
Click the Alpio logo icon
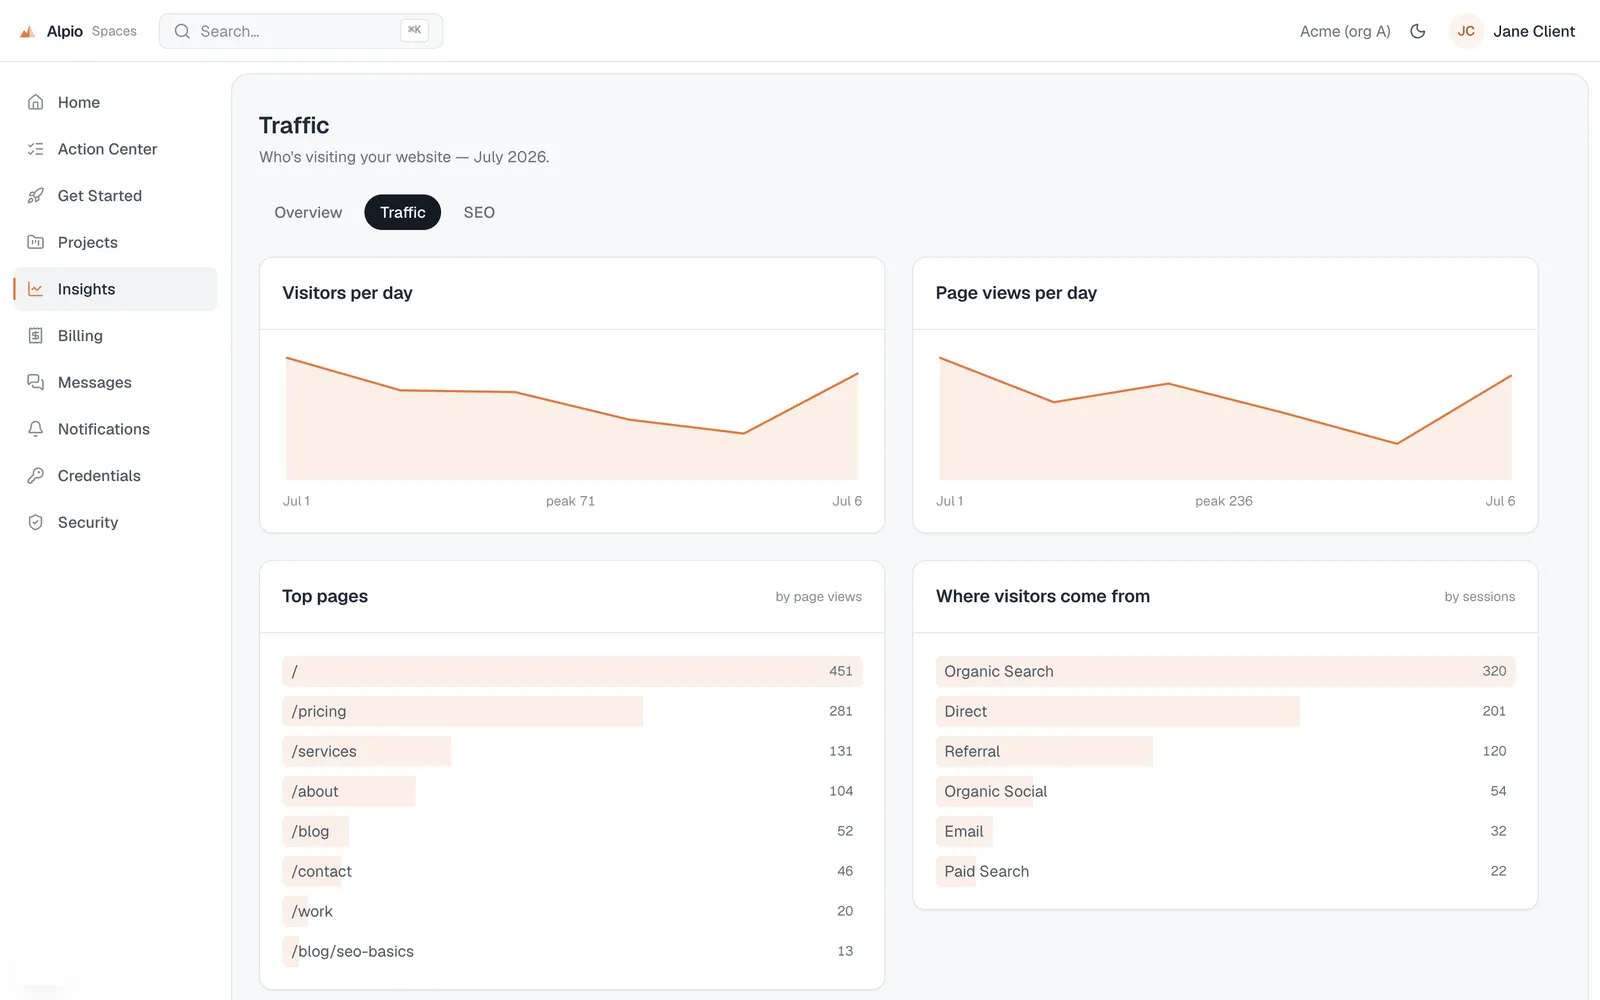[x=28, y=32]
